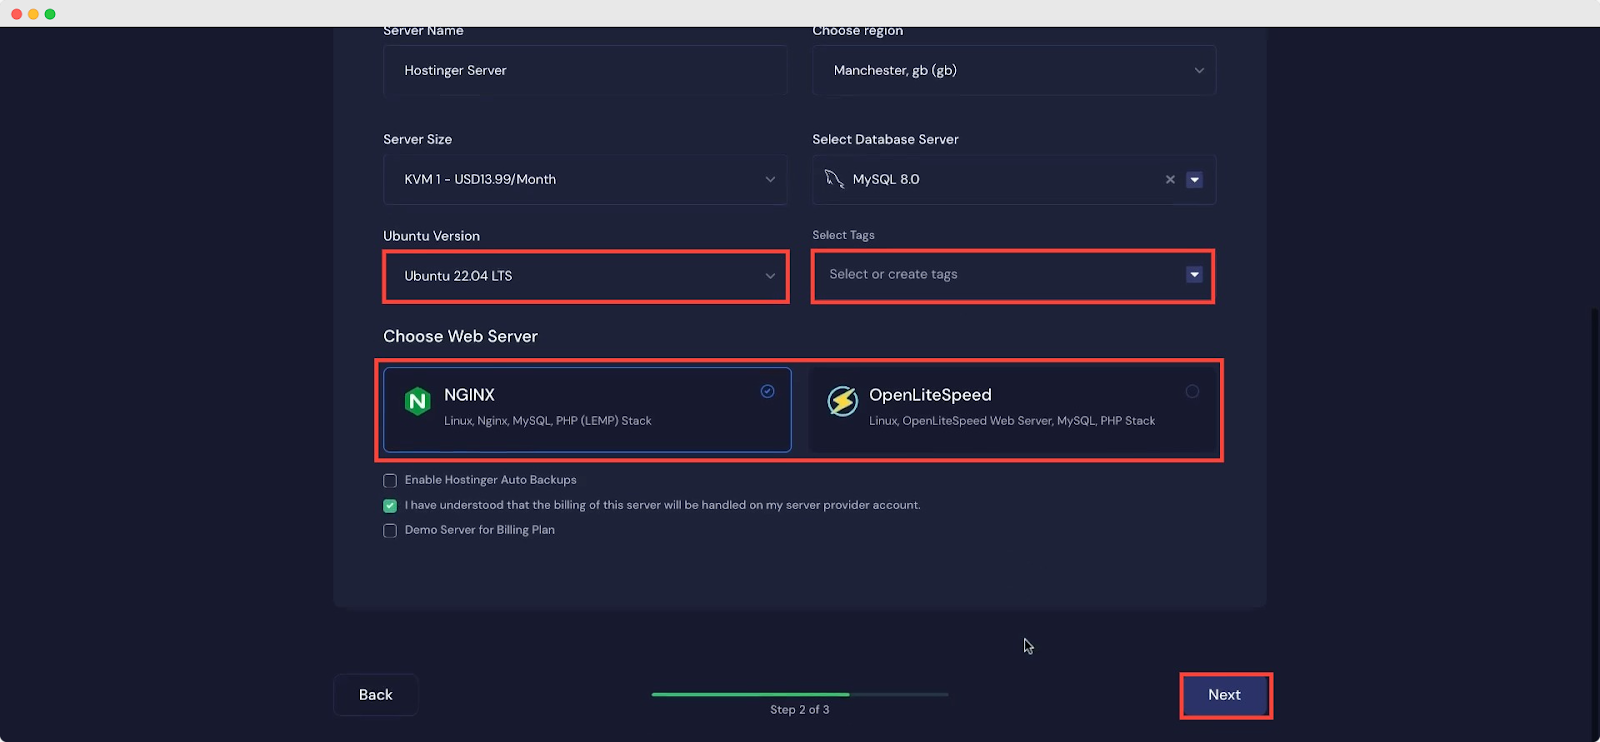Select the OpenLiteSpeed radio button
Image resolution: width=1600 pixels, height=742 pixels.
tap(1192, 391)
